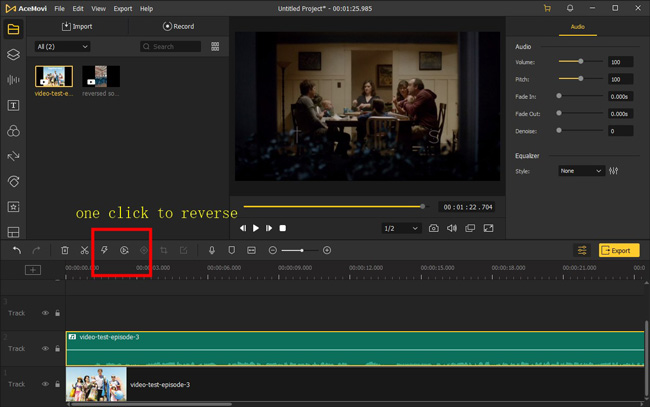Stop the preview playback
650x407 pixels.
tap(283, 228)
